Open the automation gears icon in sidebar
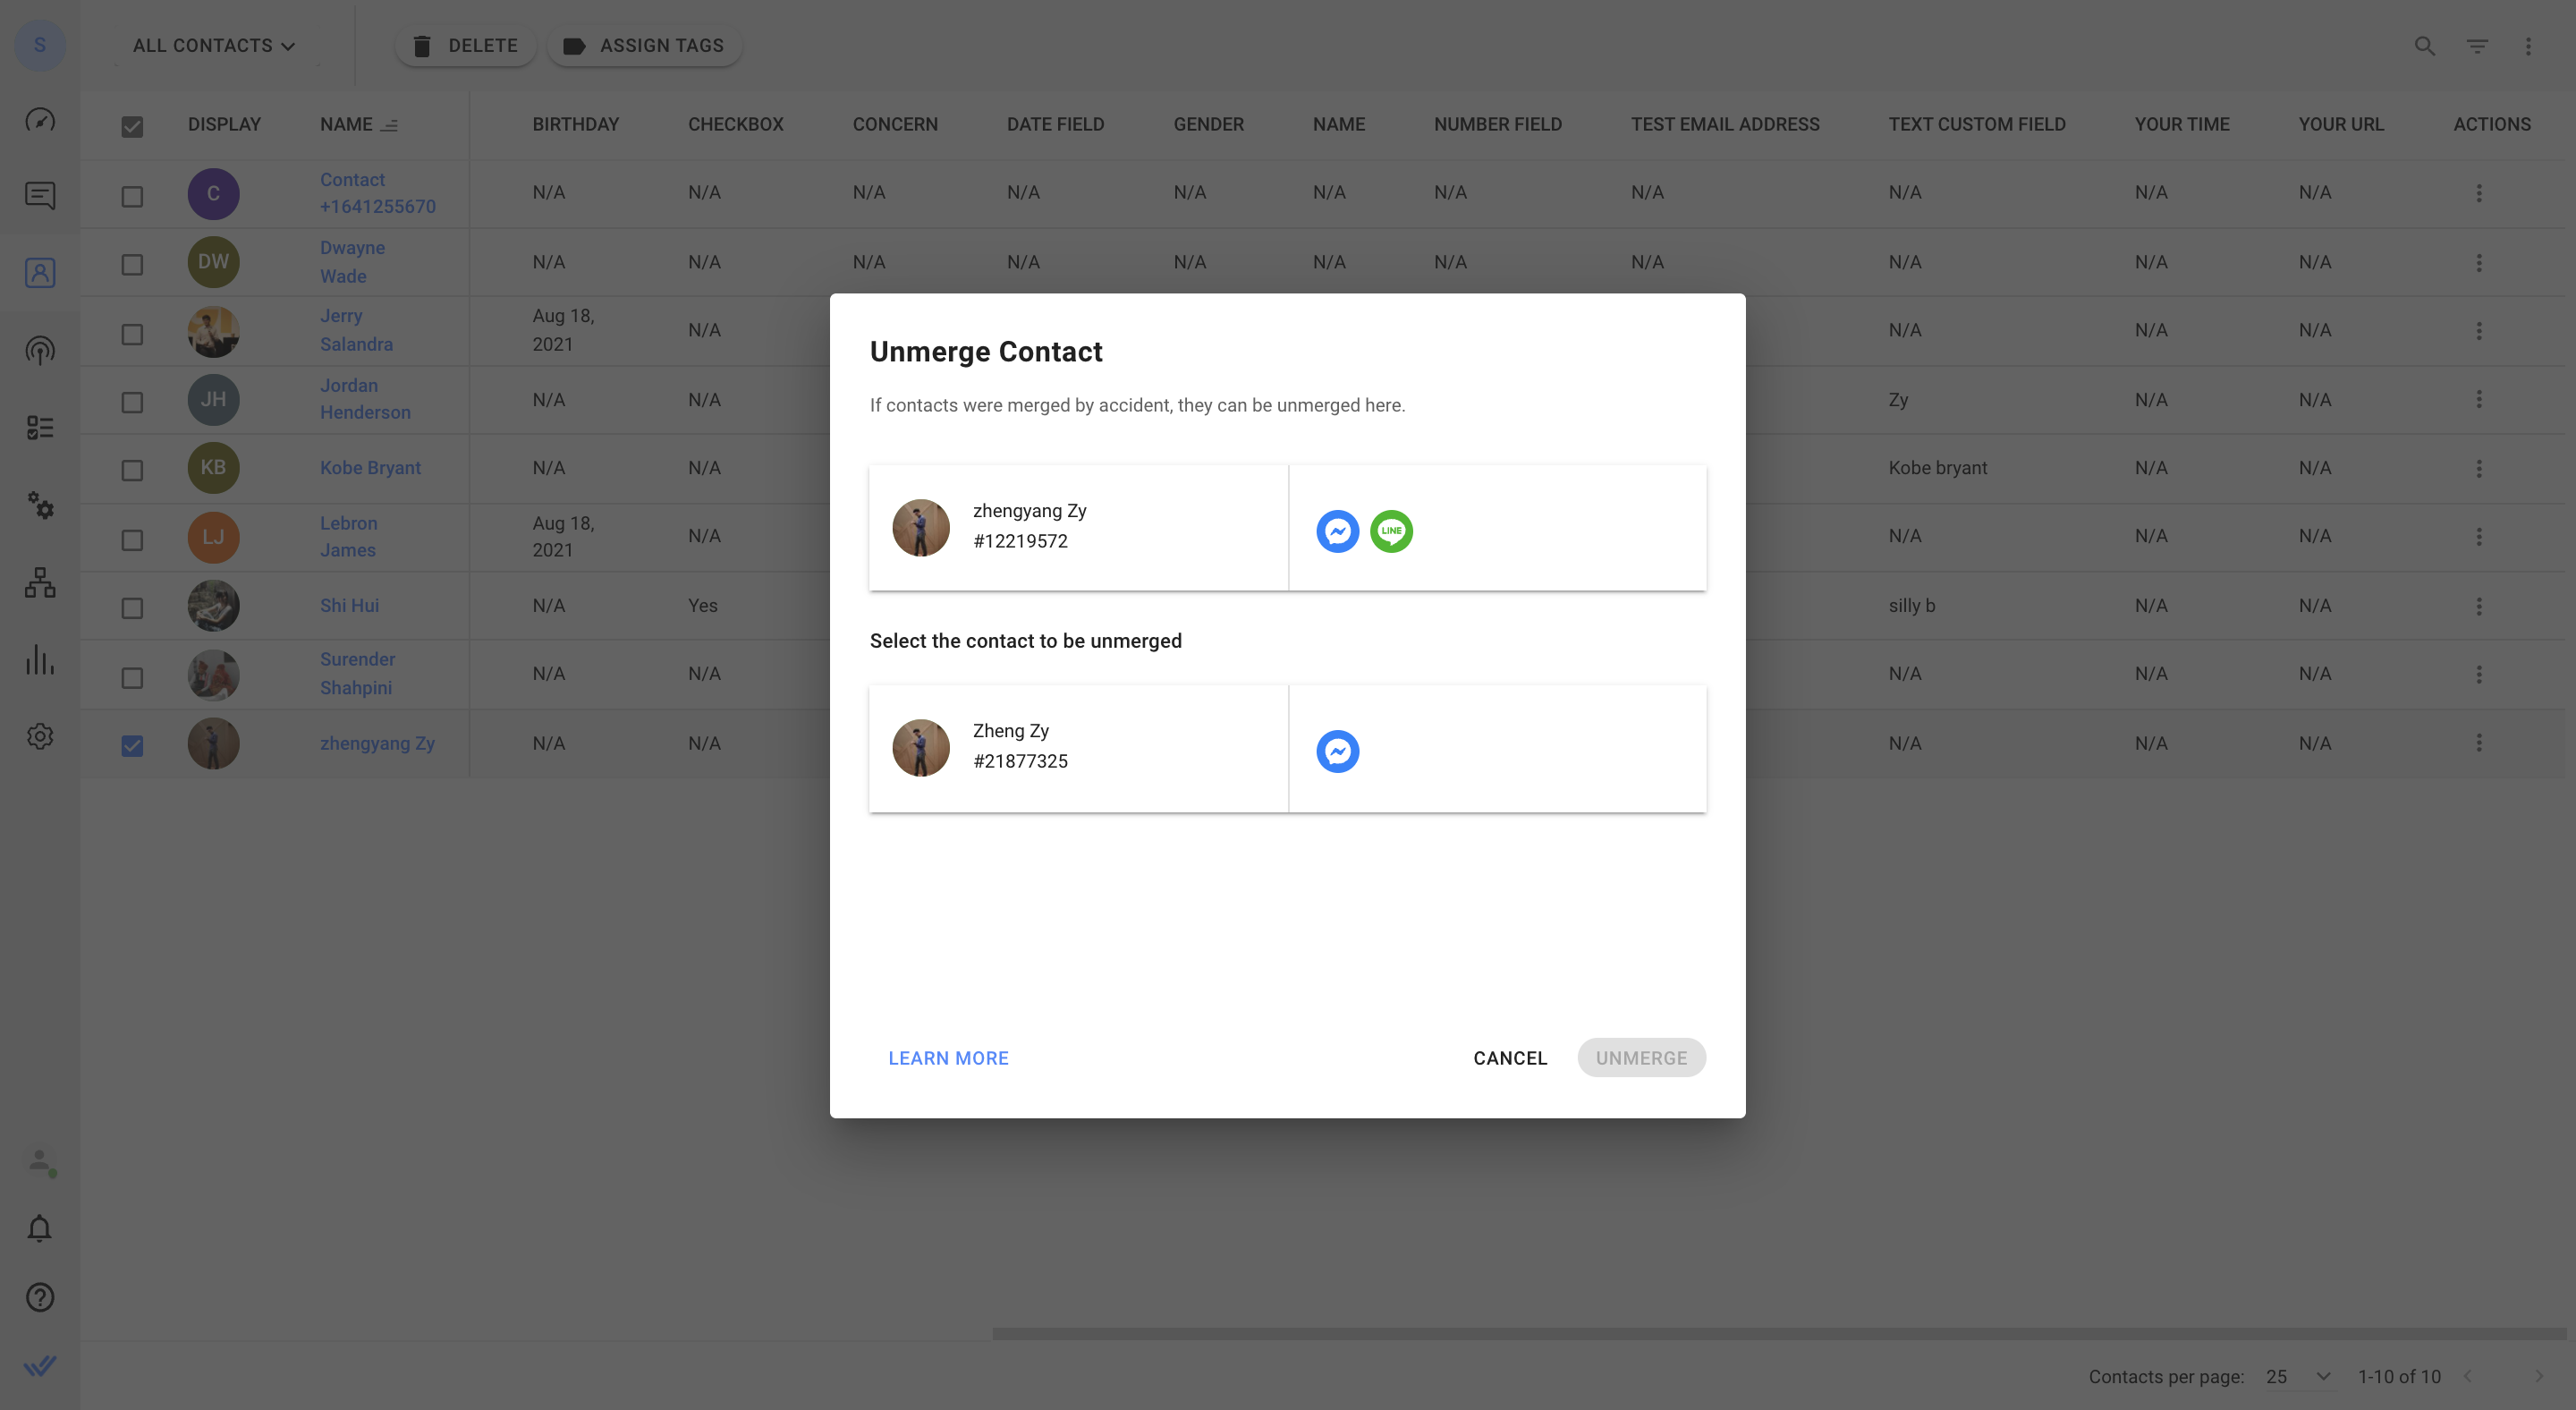 40,505
